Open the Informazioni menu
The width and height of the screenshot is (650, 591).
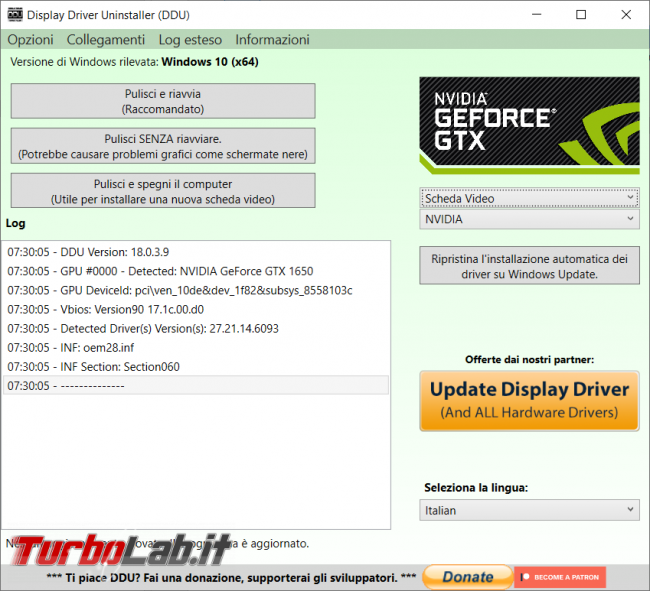pos(272,40)
